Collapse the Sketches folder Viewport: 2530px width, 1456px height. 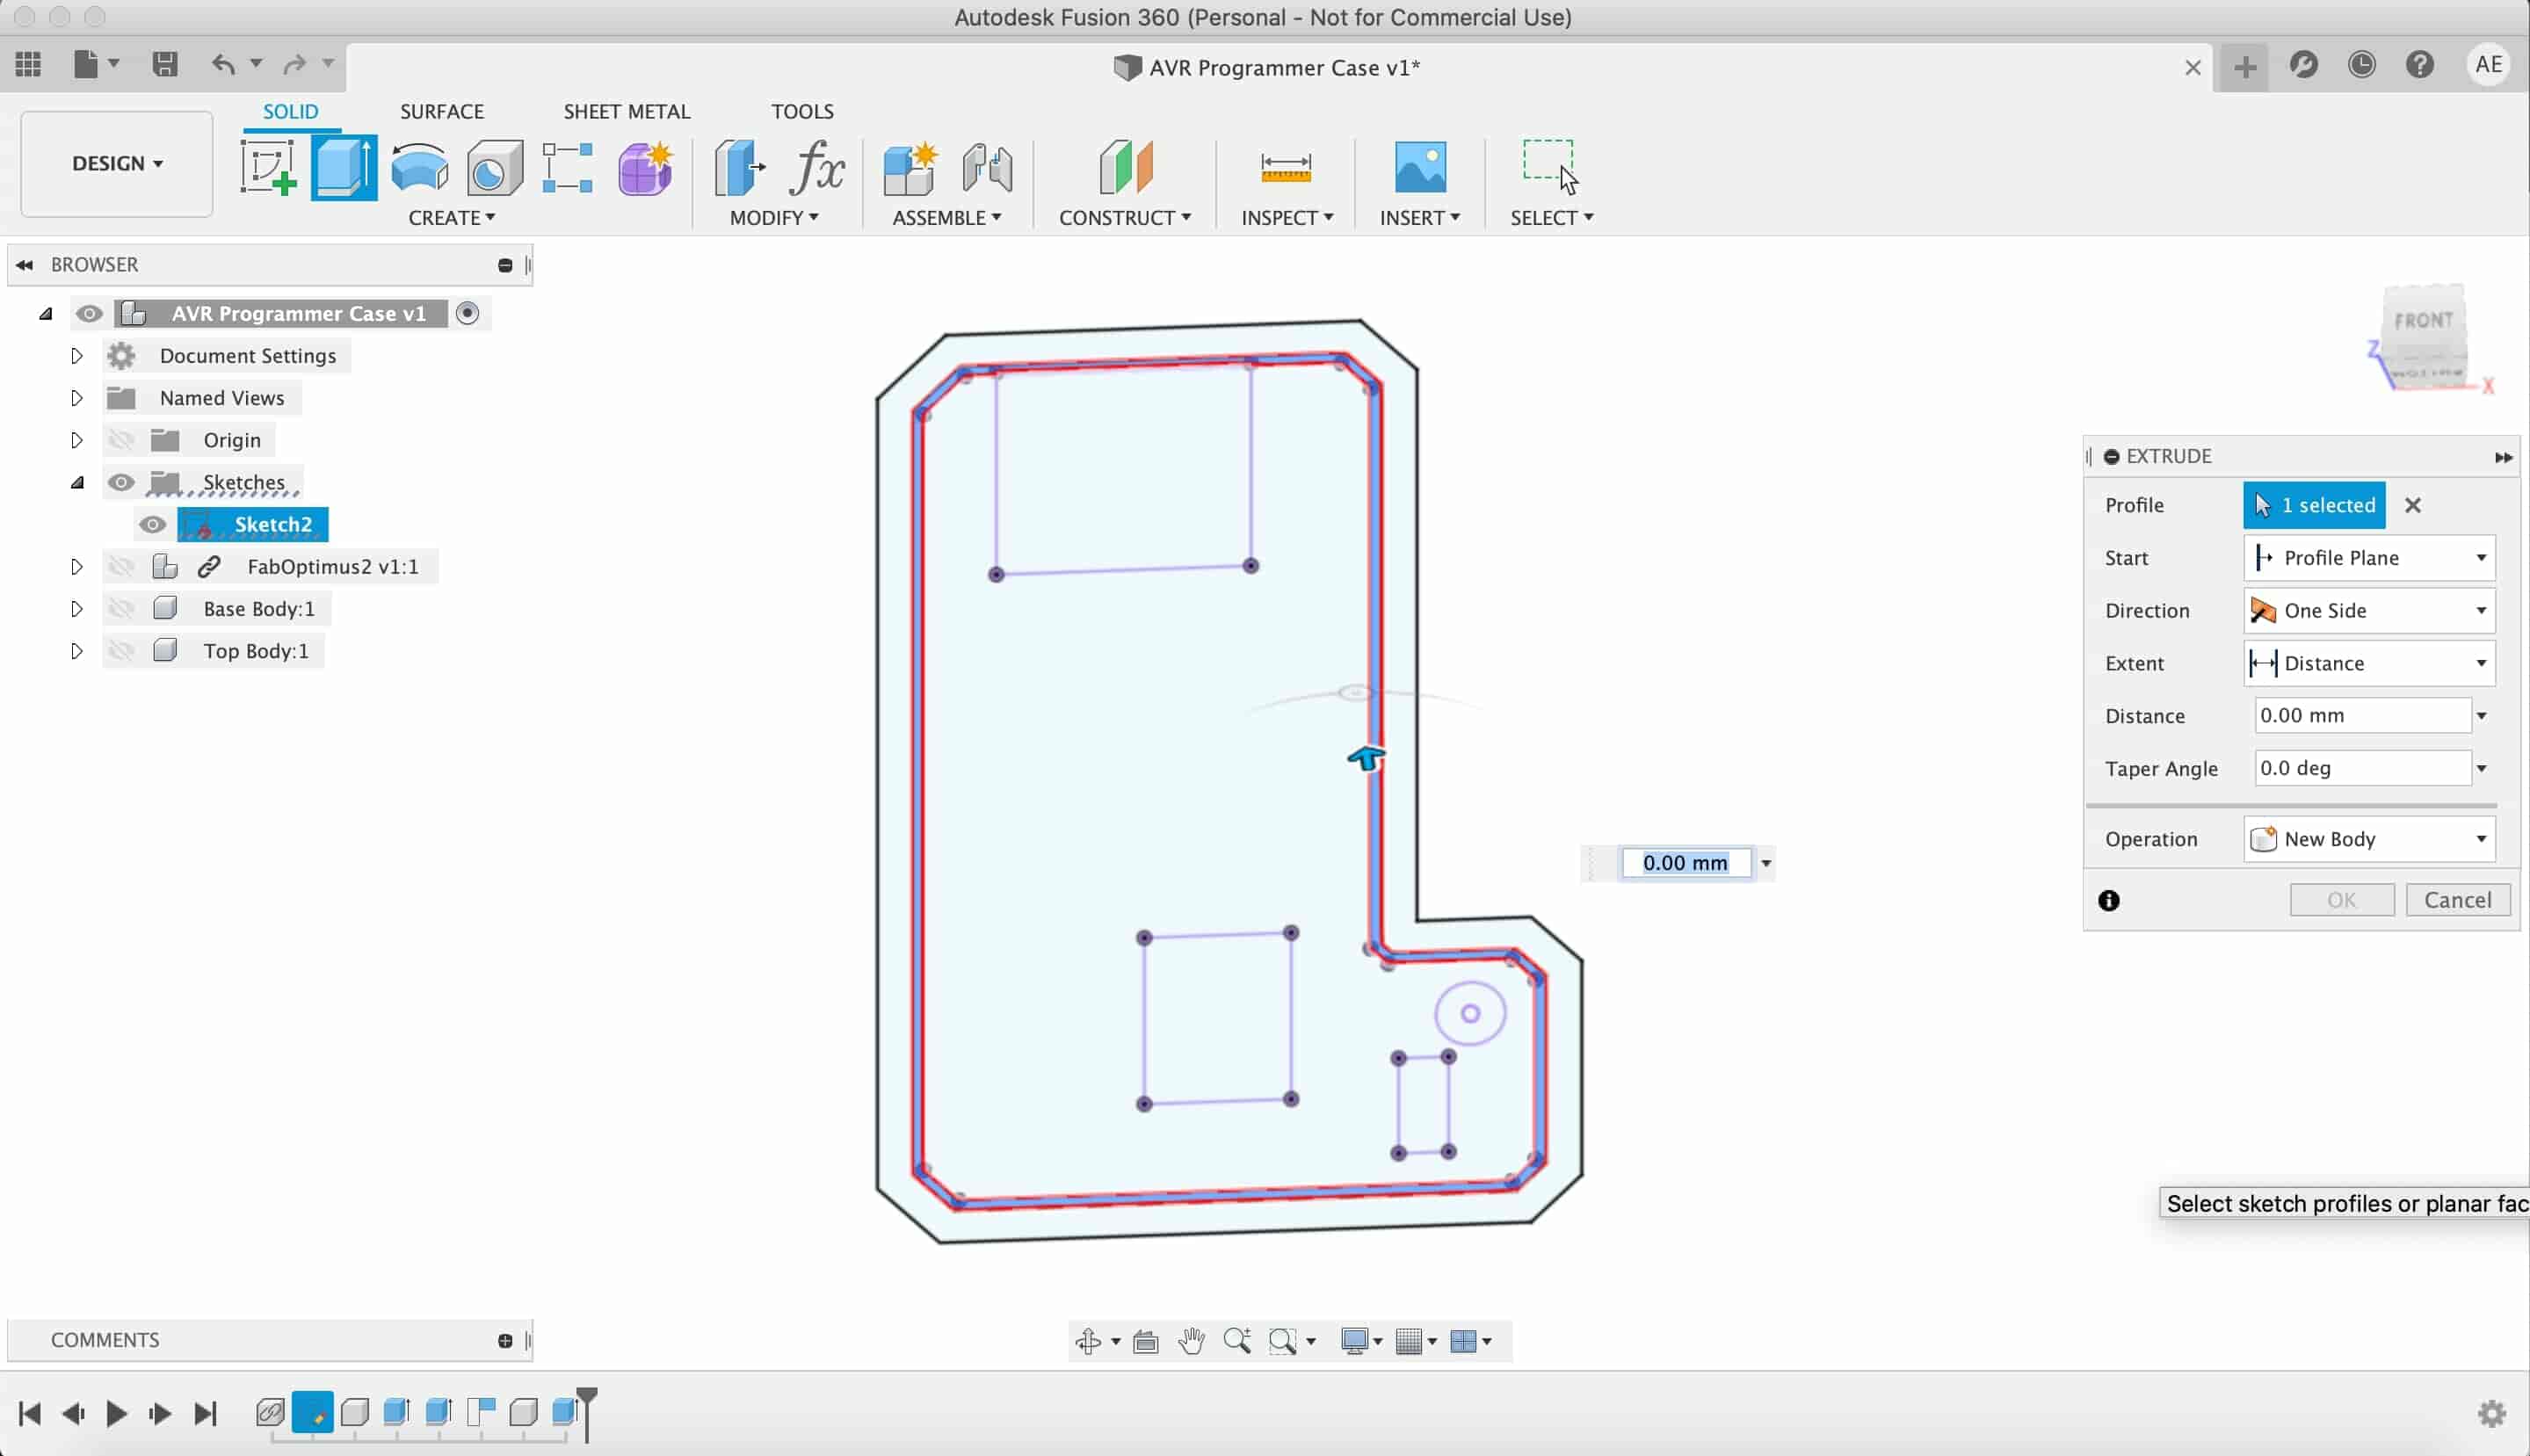pyautogui.click(x=77, y=483)
